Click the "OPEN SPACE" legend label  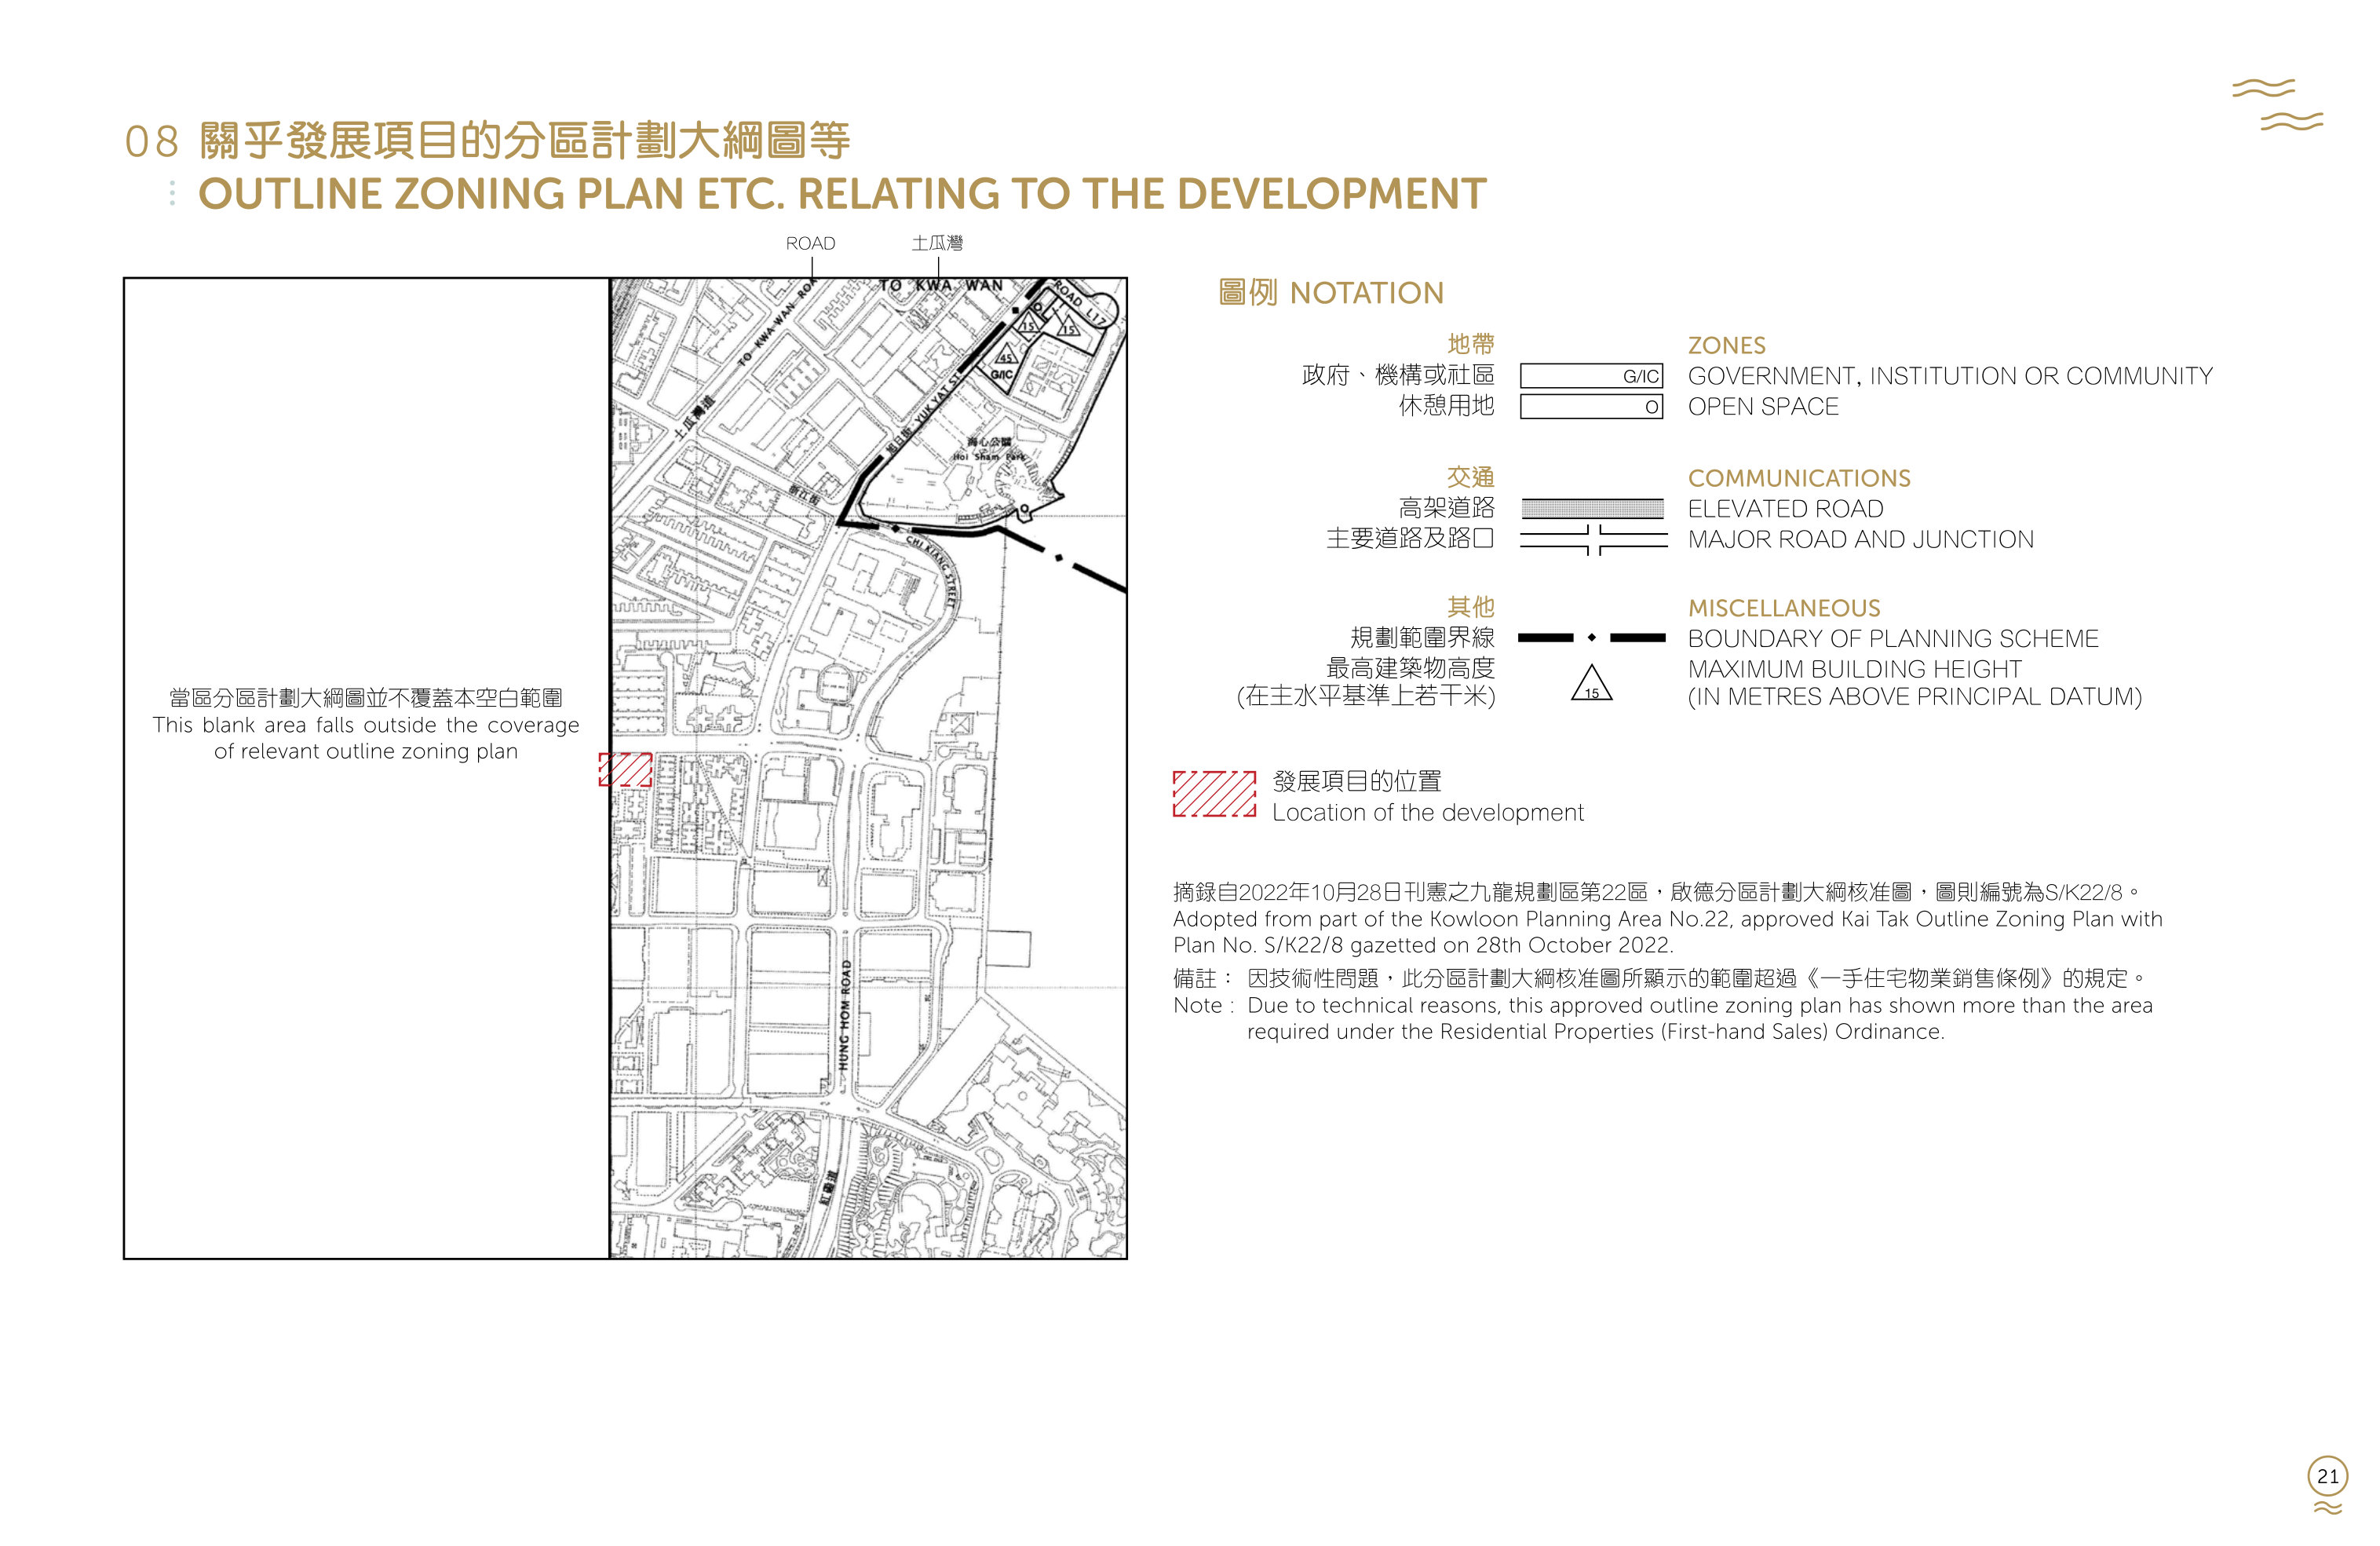pos(1763,407)
